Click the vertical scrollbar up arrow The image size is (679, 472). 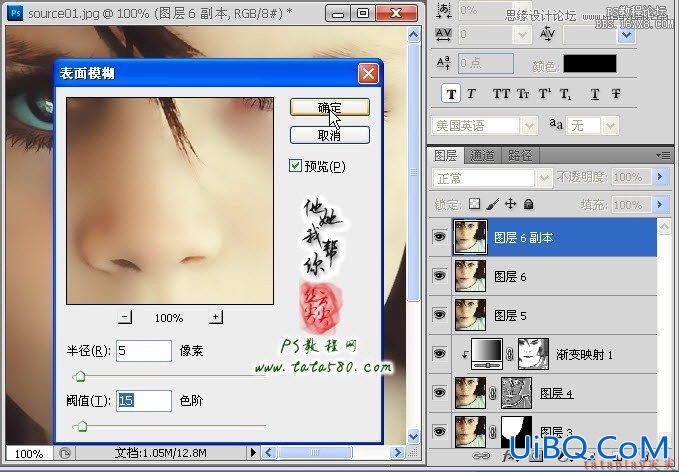point(414,35)
